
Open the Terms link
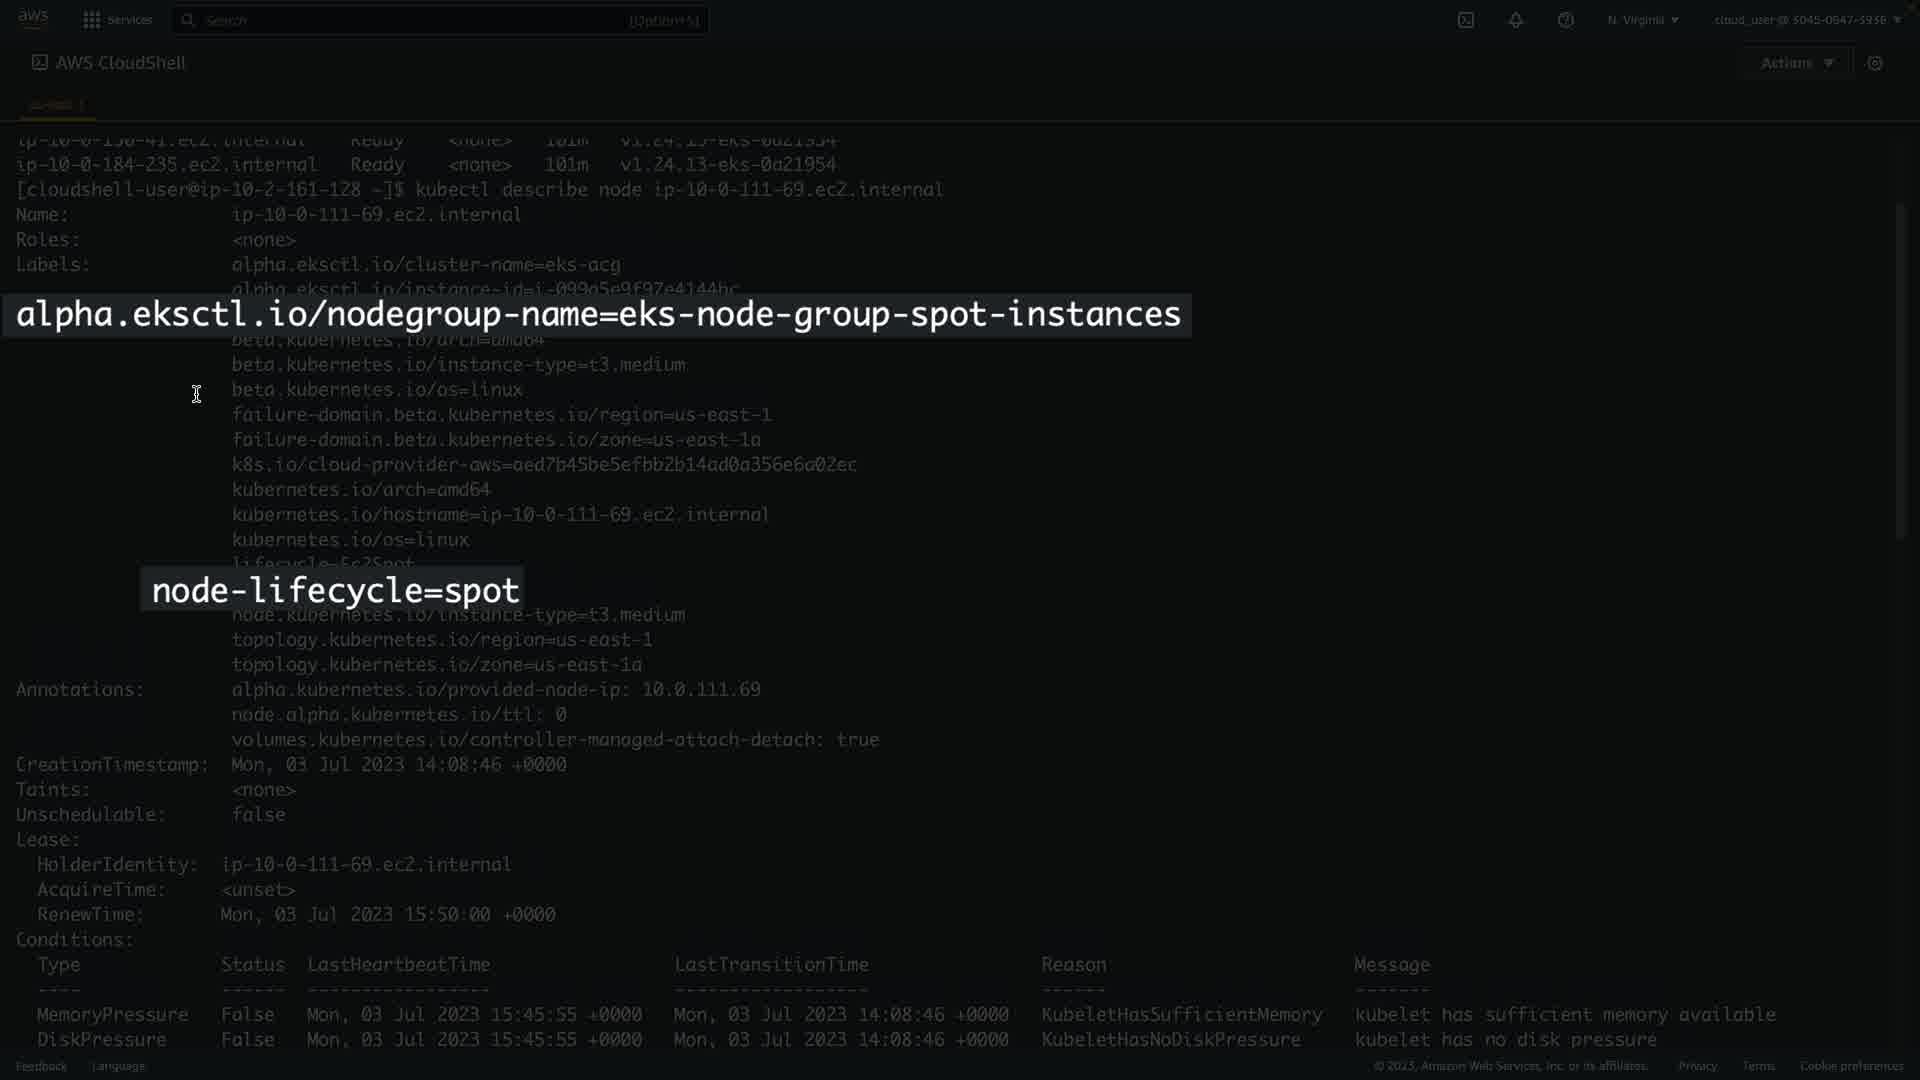[1758, 1066]
